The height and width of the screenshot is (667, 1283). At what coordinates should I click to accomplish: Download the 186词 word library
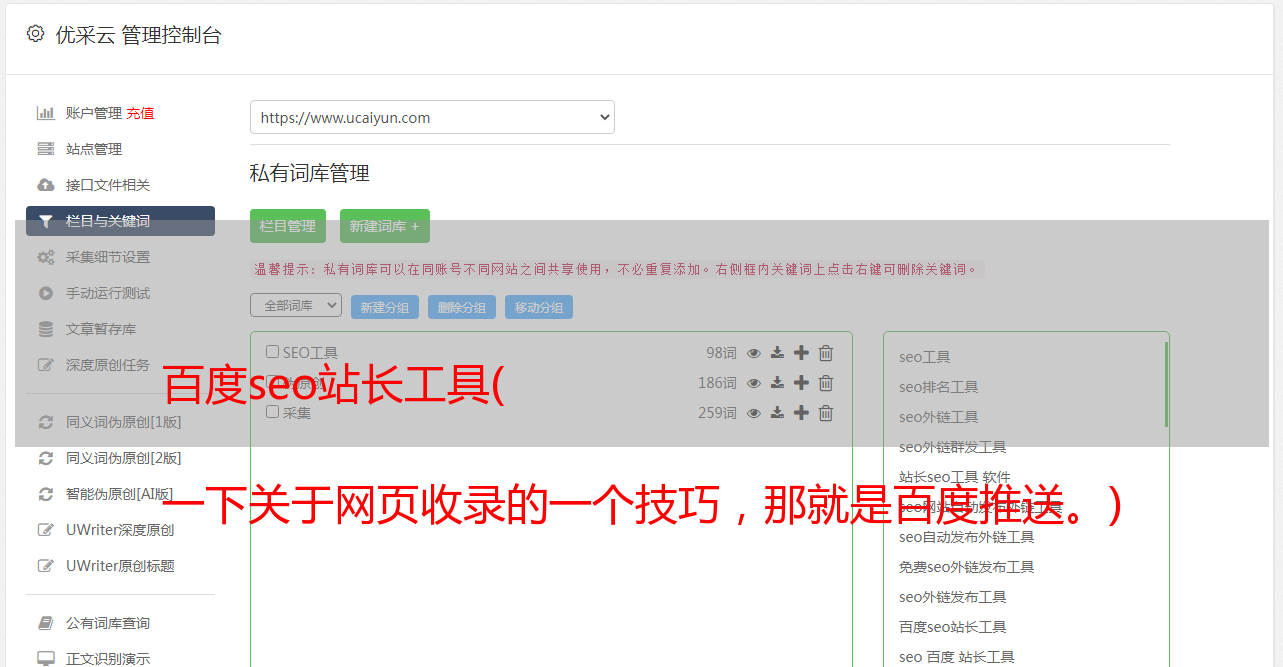778,383
